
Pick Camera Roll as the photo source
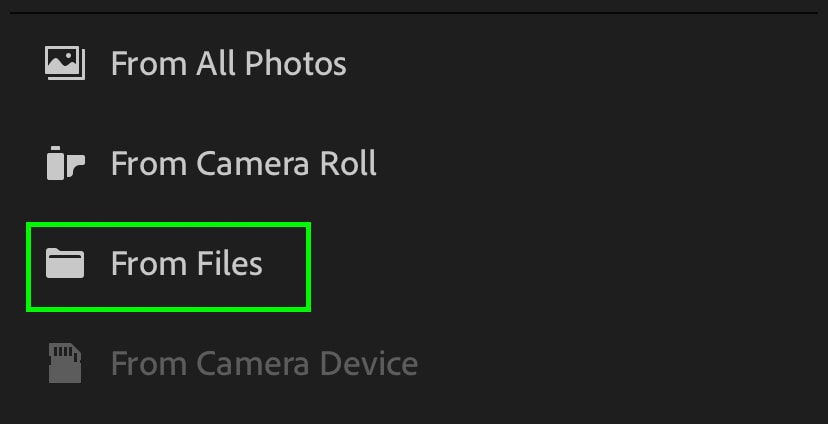(x=243, y=163)
